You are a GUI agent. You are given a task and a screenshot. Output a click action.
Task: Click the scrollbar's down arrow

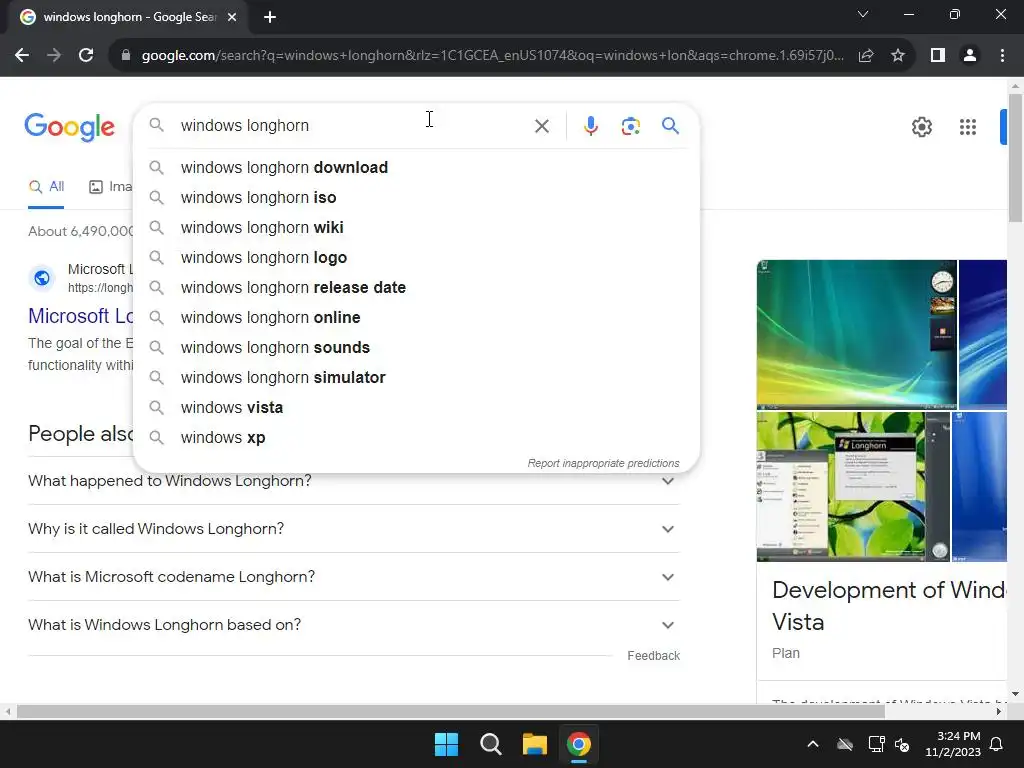coord(1015,694)
